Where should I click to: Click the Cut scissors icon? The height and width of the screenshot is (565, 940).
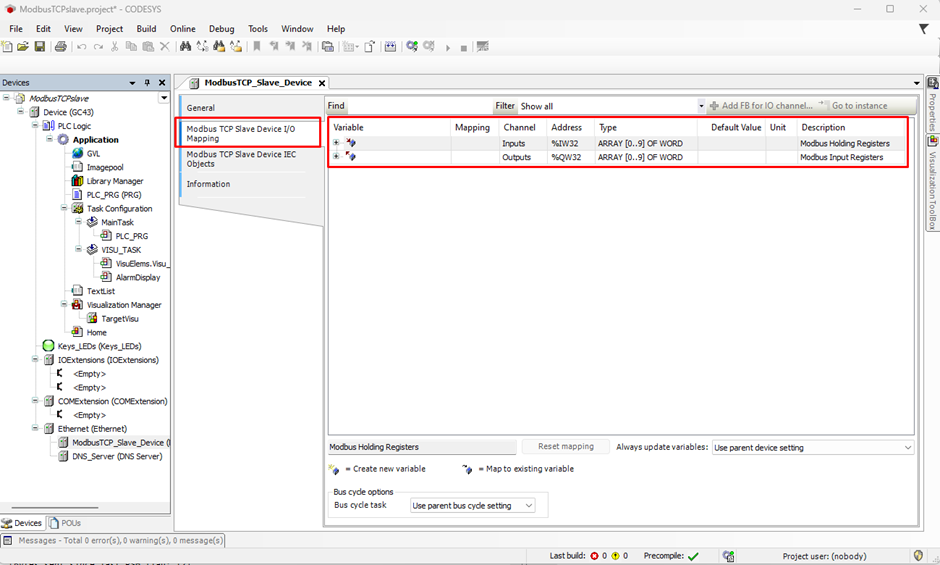tap(115, 46)
